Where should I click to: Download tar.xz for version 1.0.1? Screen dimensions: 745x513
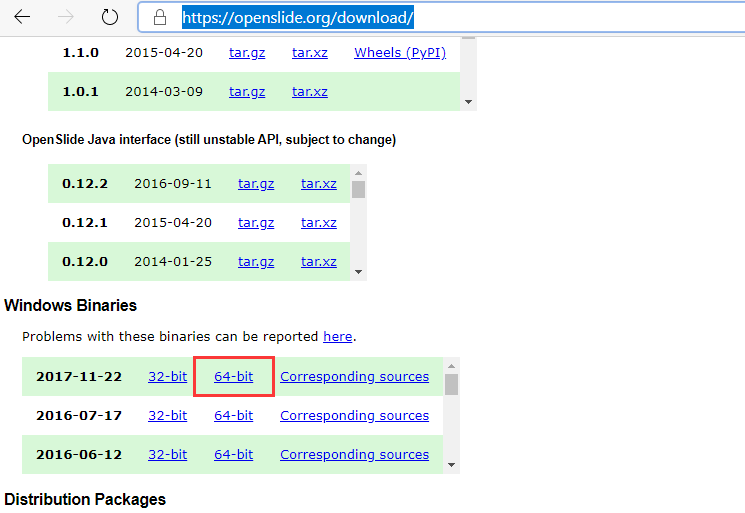[x=310, y=91]
